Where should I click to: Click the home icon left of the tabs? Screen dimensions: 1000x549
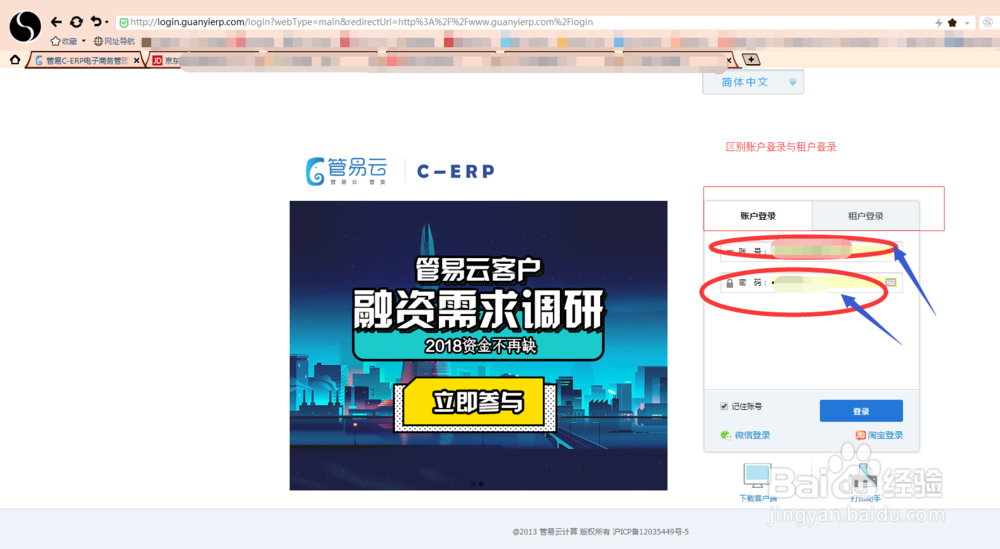(15, 60)
